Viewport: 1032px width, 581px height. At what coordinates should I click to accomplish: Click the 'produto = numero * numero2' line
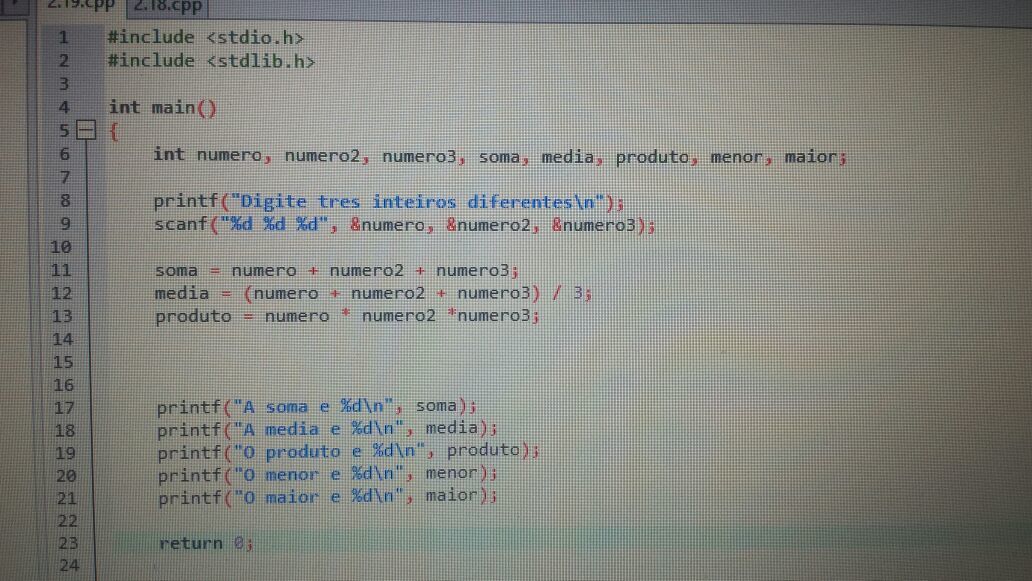click(348, 316)
